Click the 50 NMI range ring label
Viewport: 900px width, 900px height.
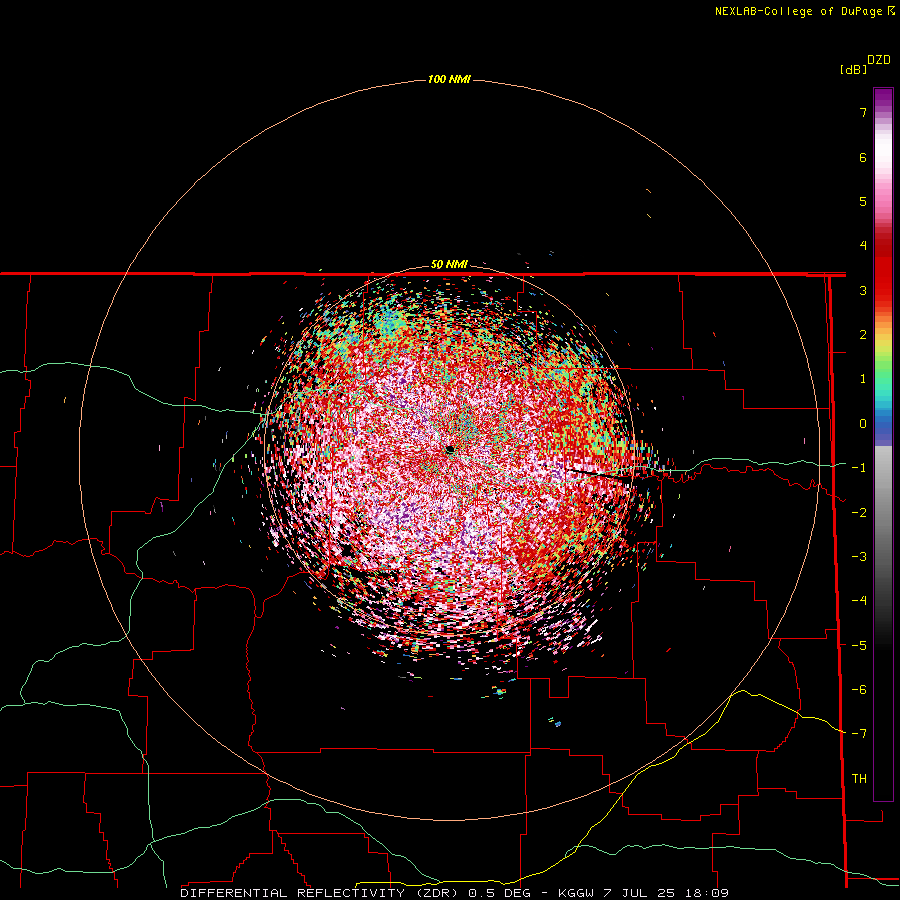pyautogui.click(x=449, y=265)
